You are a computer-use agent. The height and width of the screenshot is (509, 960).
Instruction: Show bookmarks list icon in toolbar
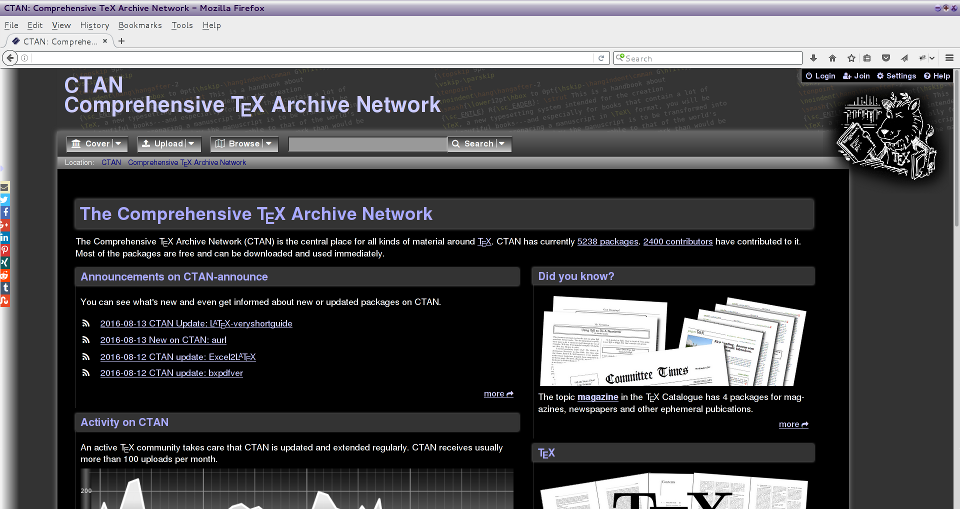pyautogui.click(x=866, y=58)
